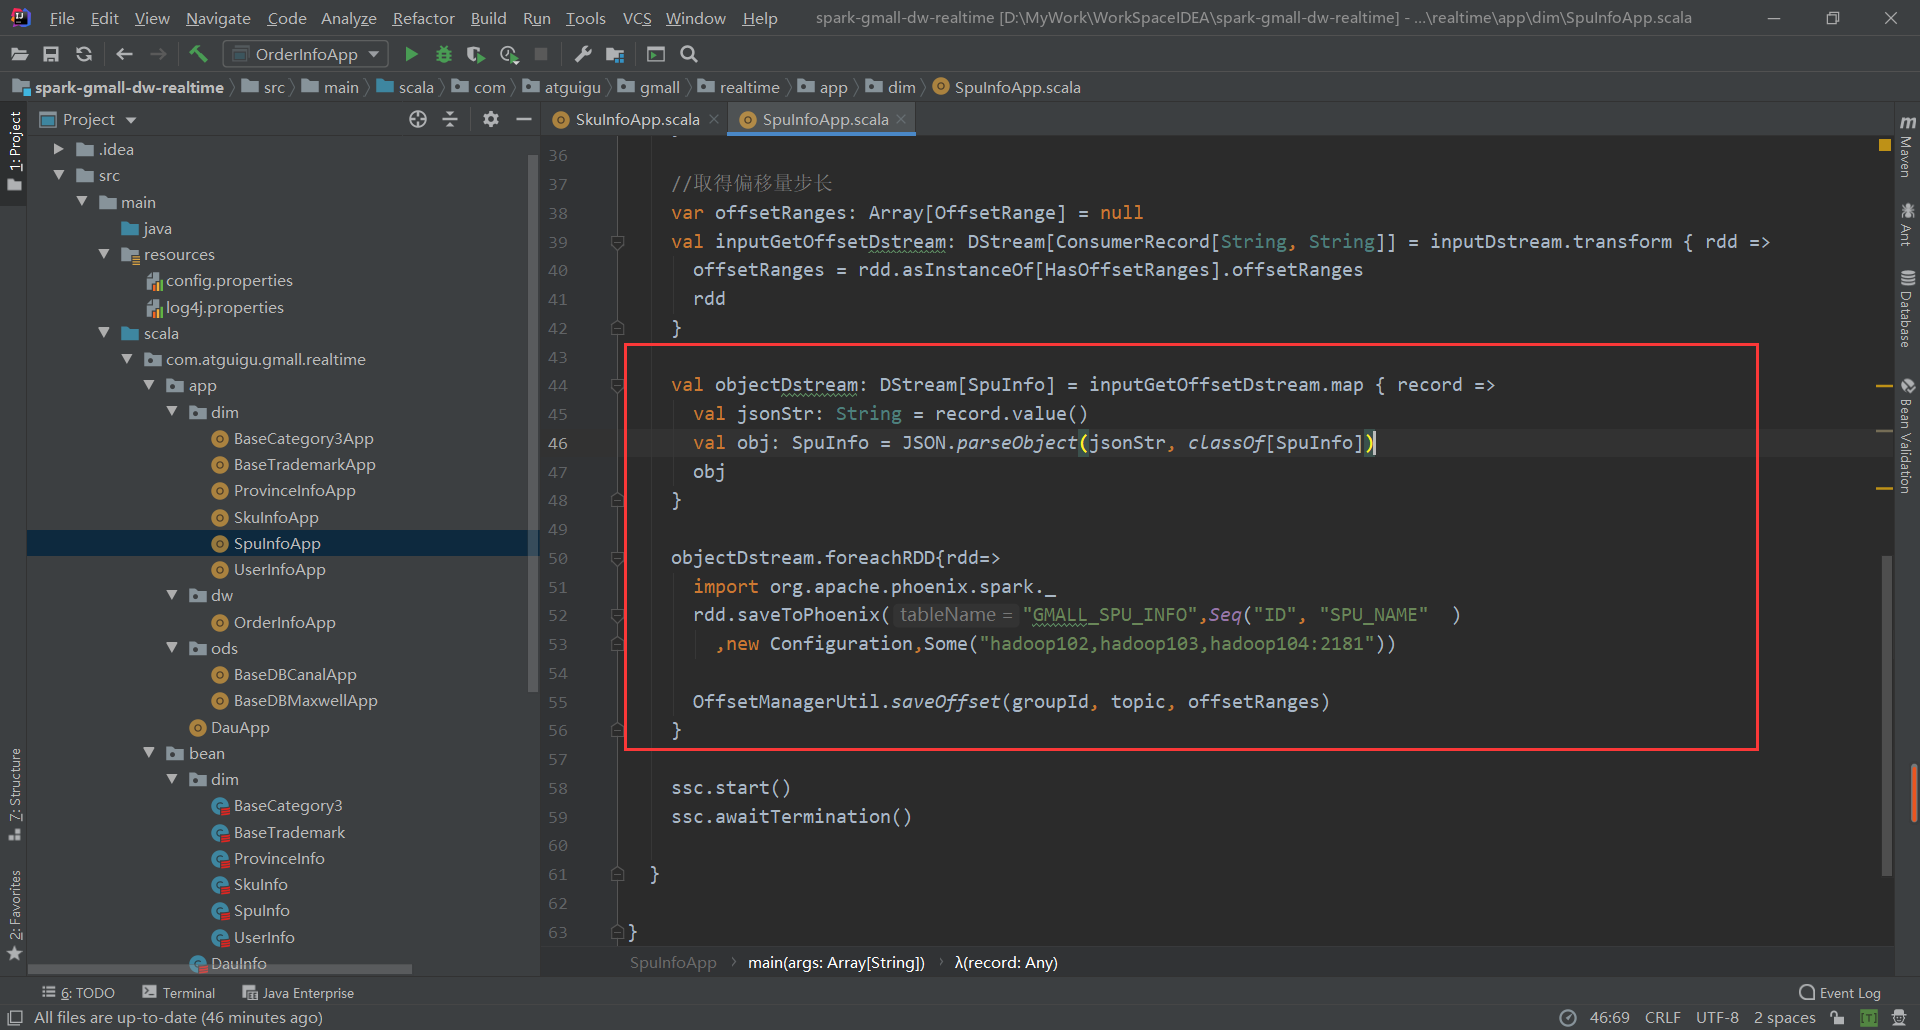The height and width of the screenshot is (1030, 1920).
Task: Open the Refactor menu
Action: click(x=423, y=18)
